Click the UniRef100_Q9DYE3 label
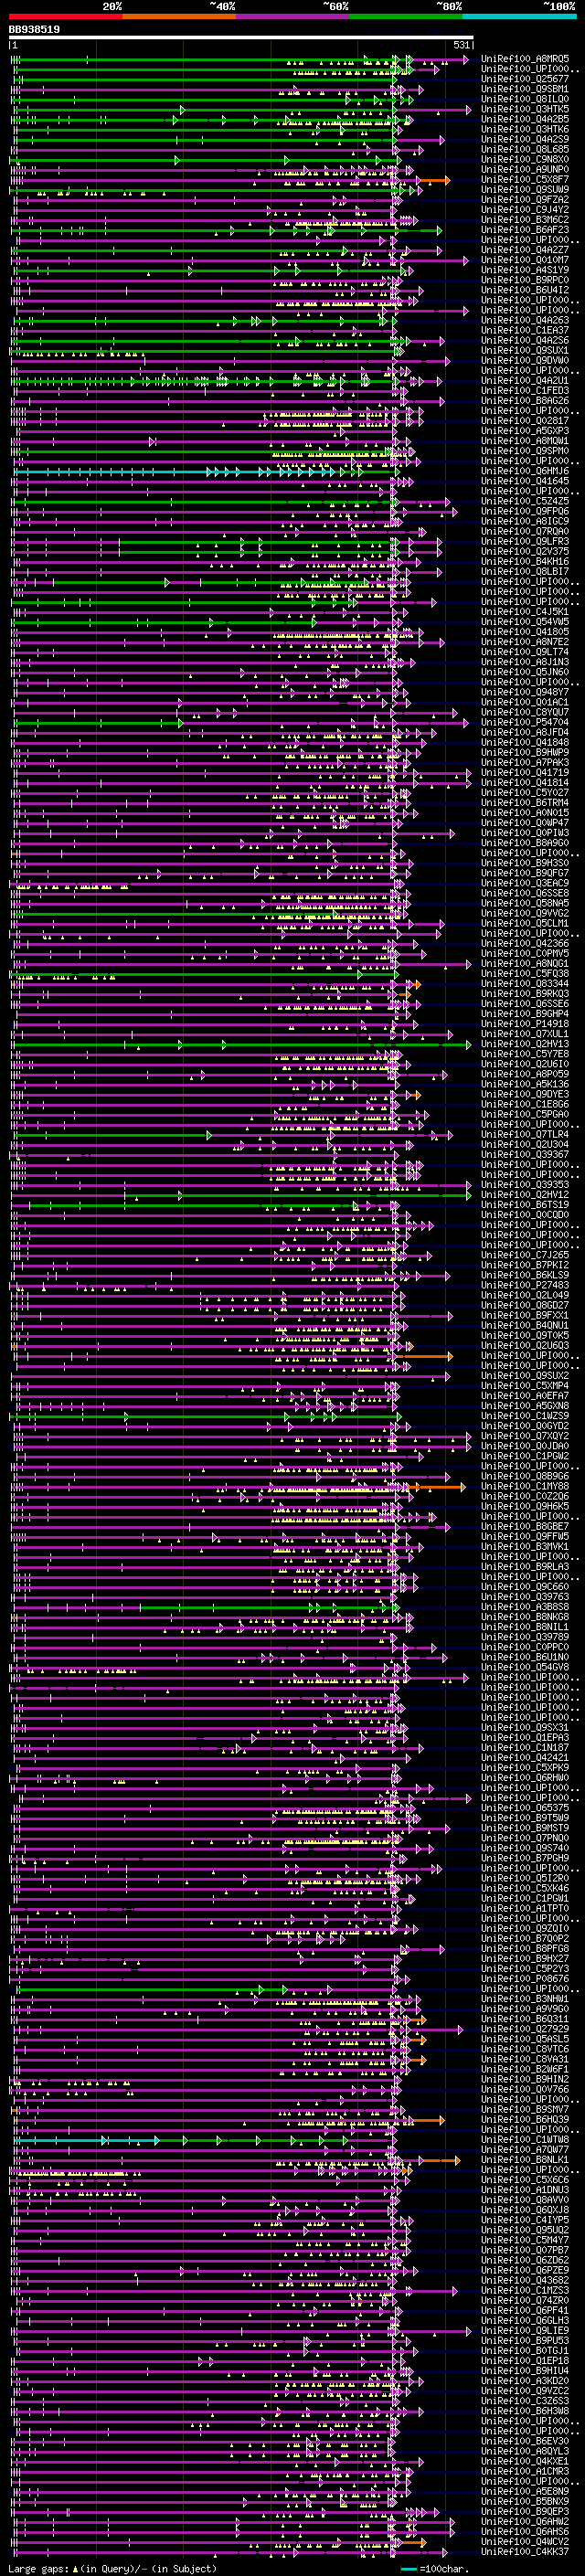Image resolution: width=585 pixels, height=2576 pixels. (x=525, y=1094)
